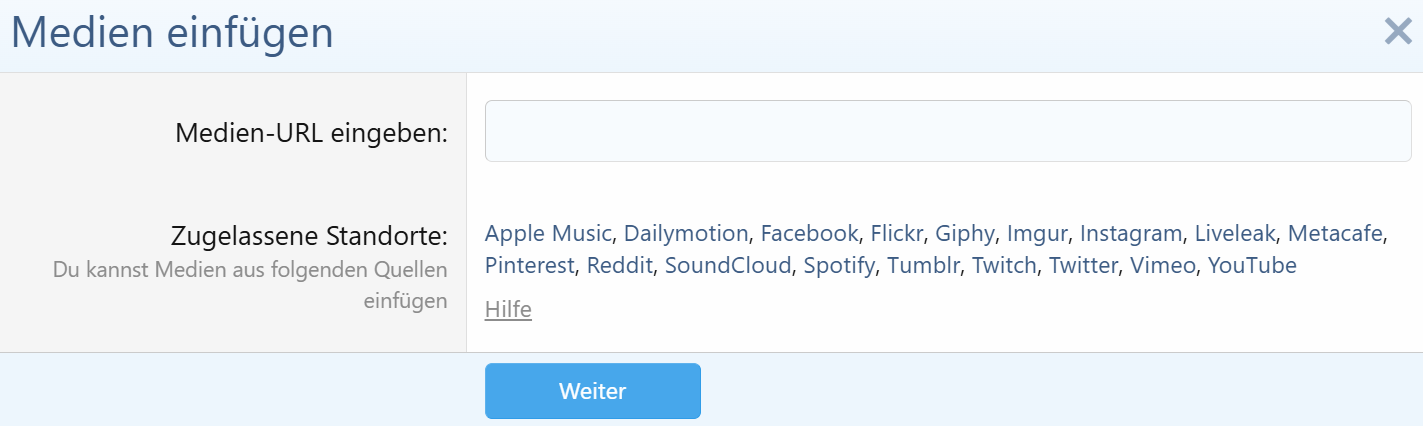Select the Imgur source link
Screen dimensions: 1423x426
coord(1037,234)
